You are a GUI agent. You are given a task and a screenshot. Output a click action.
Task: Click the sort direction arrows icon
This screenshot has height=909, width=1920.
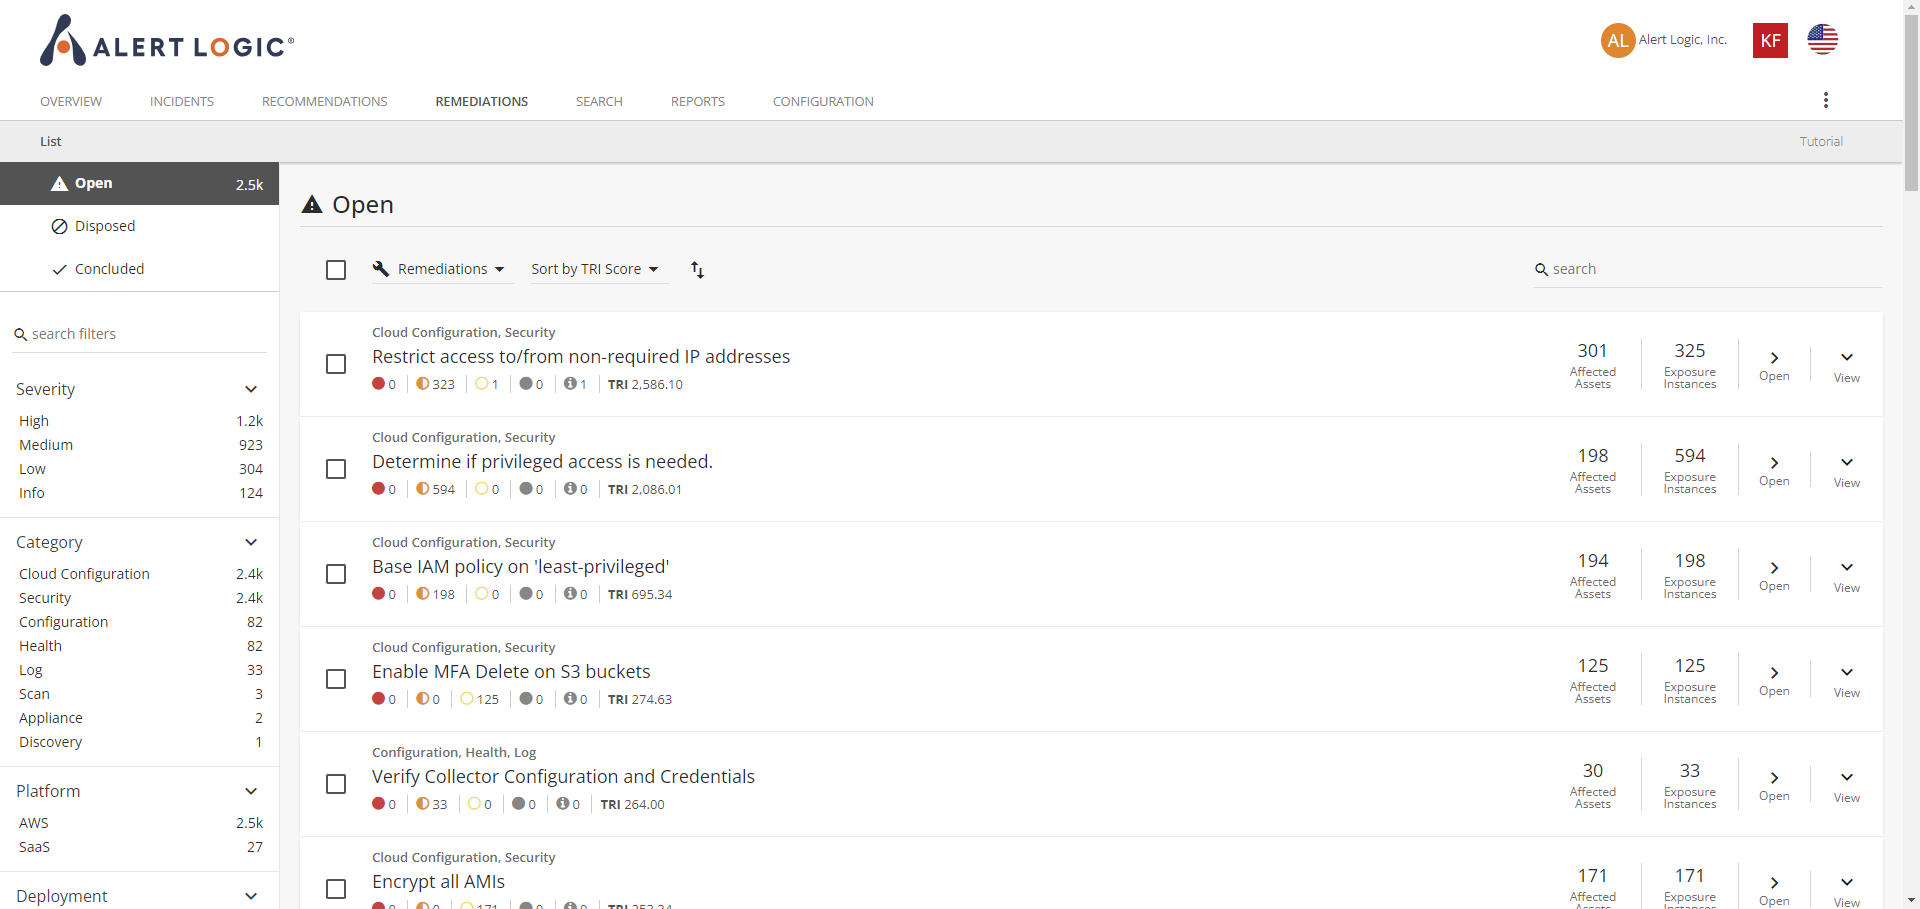click(697, 269)
